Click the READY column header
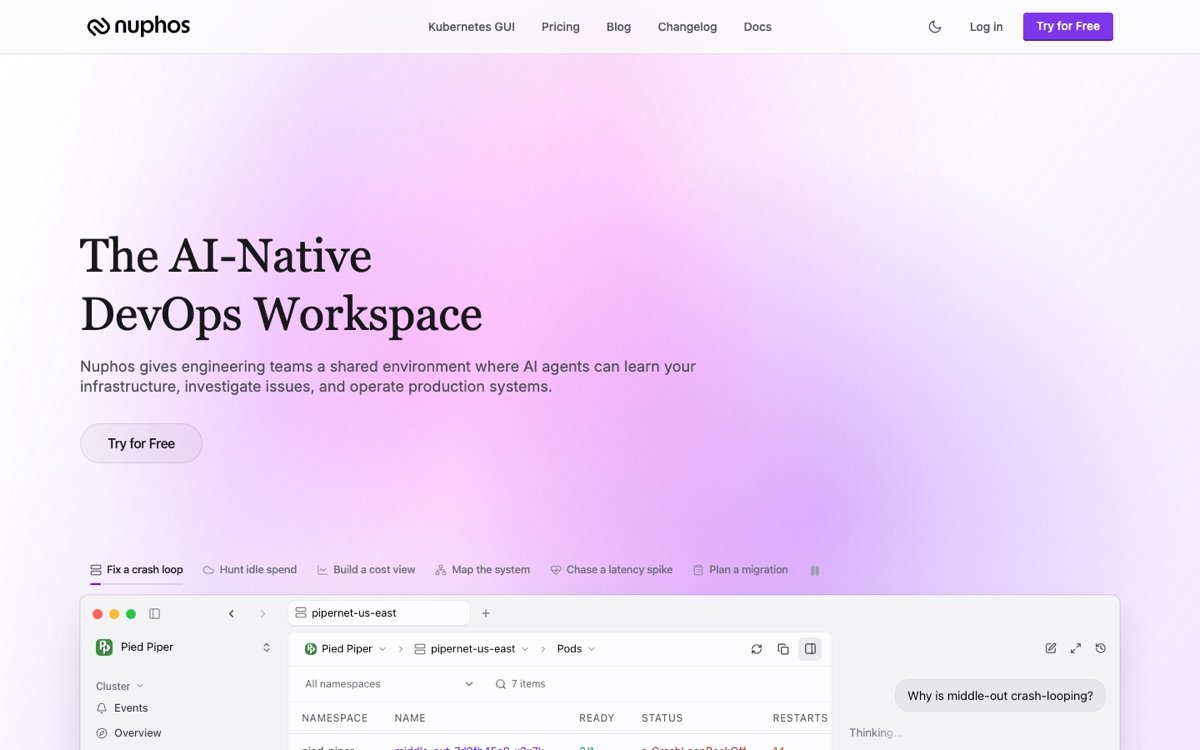 click(597, 718)
